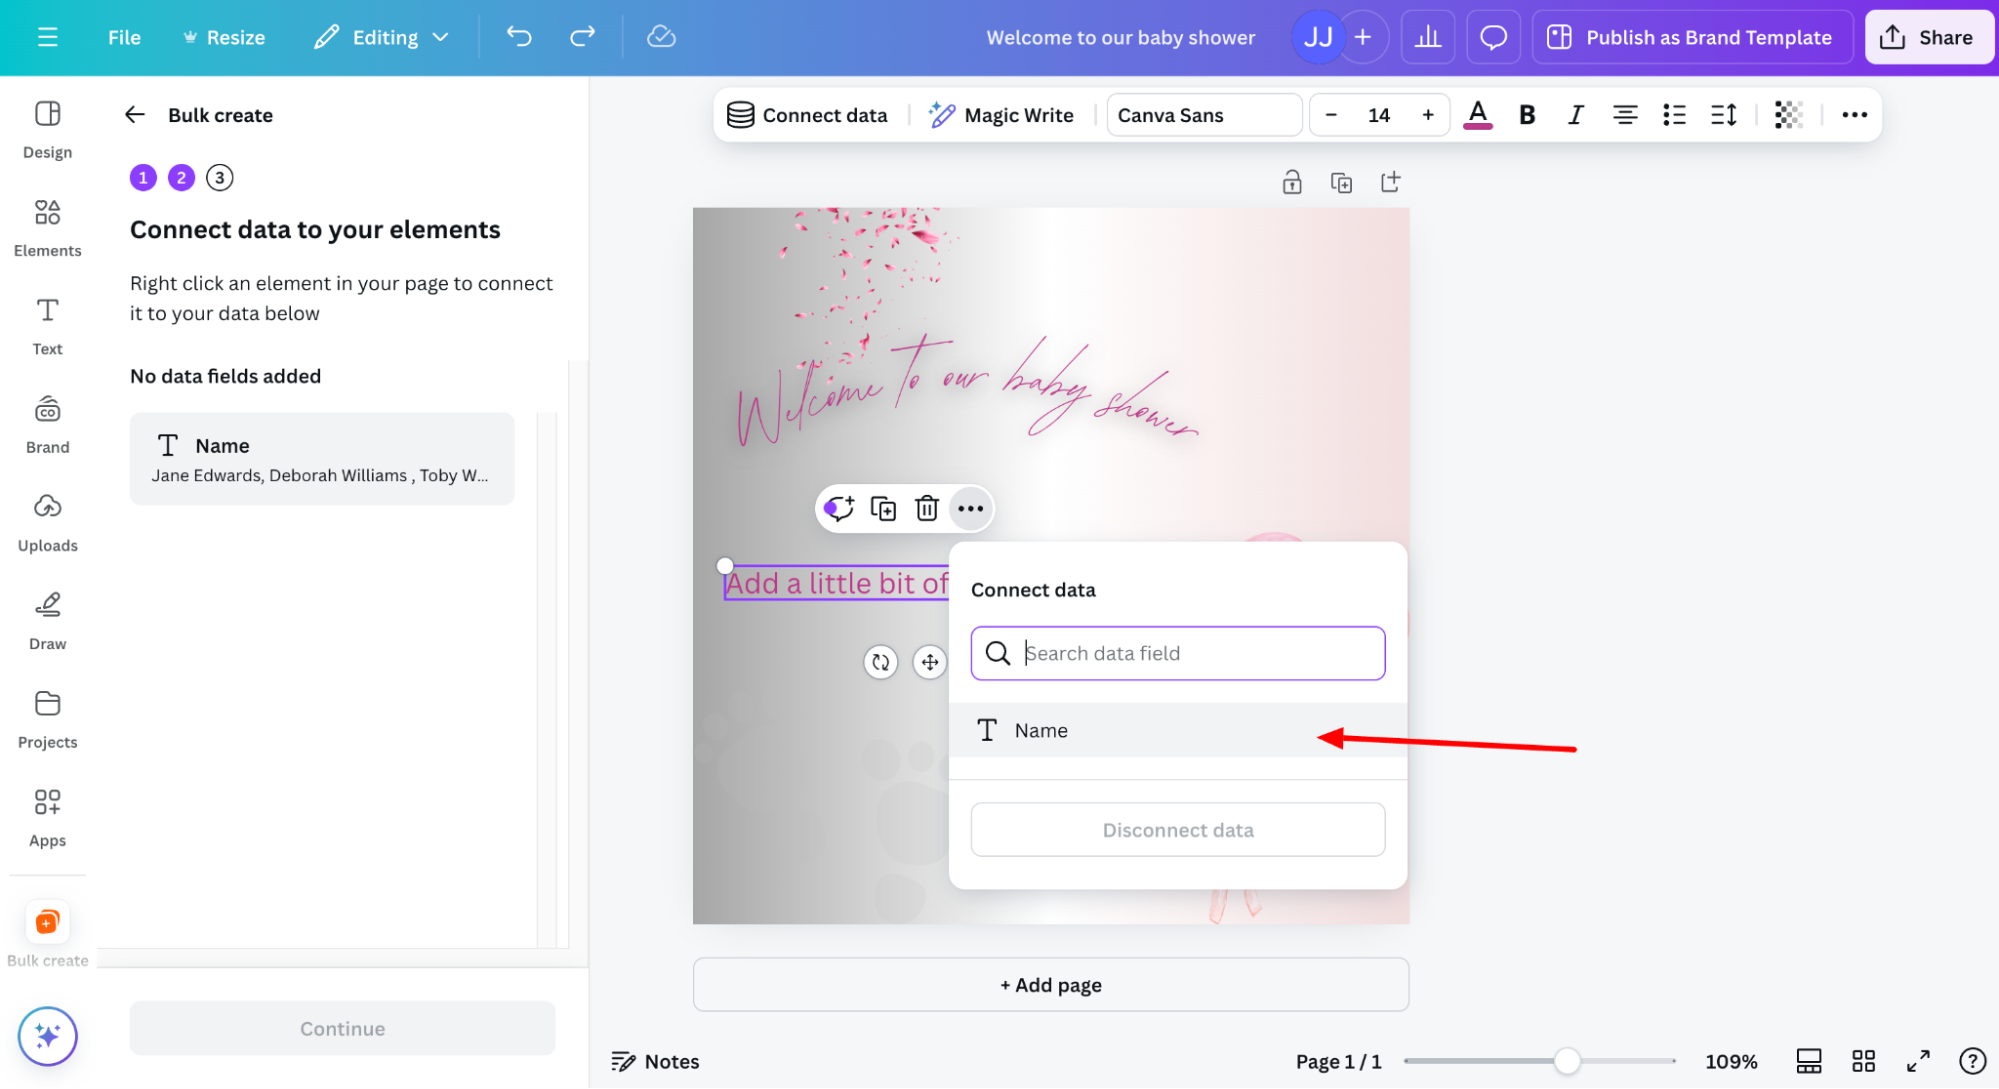
Task: Delete the selected text element
Action: [927, 509]
